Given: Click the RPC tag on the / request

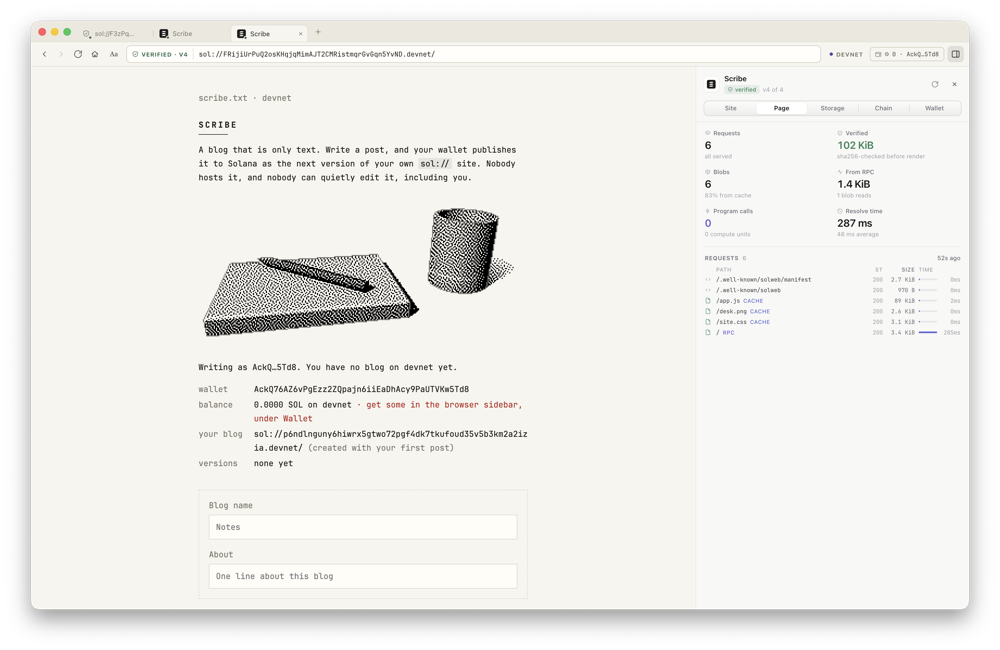Looking at the screenshot, I should point(728,333).
